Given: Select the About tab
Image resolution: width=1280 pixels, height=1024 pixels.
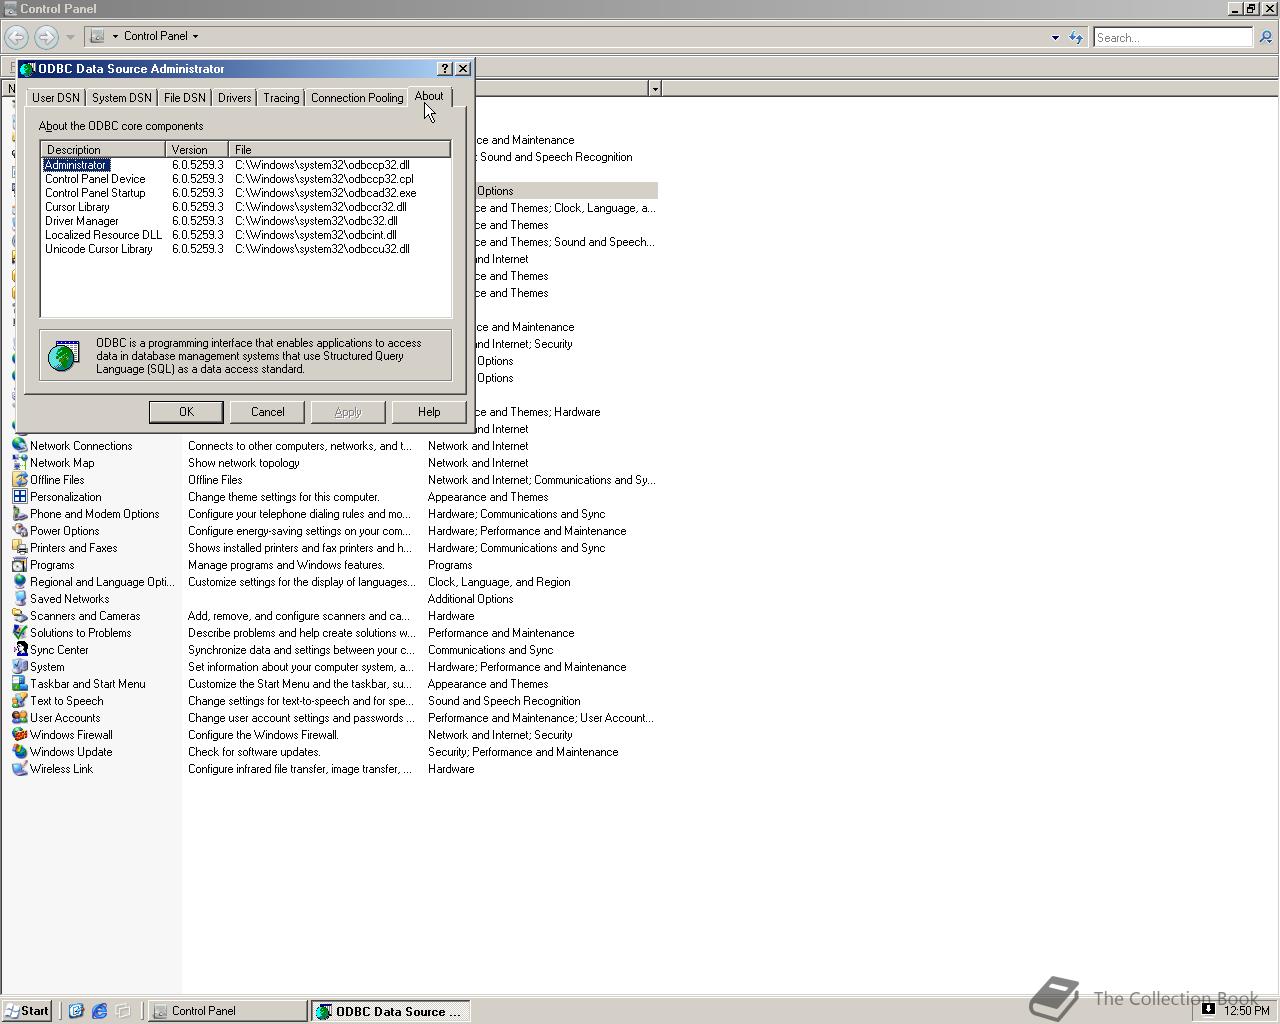Looking at the screenshot, I should tap(429, 96).
